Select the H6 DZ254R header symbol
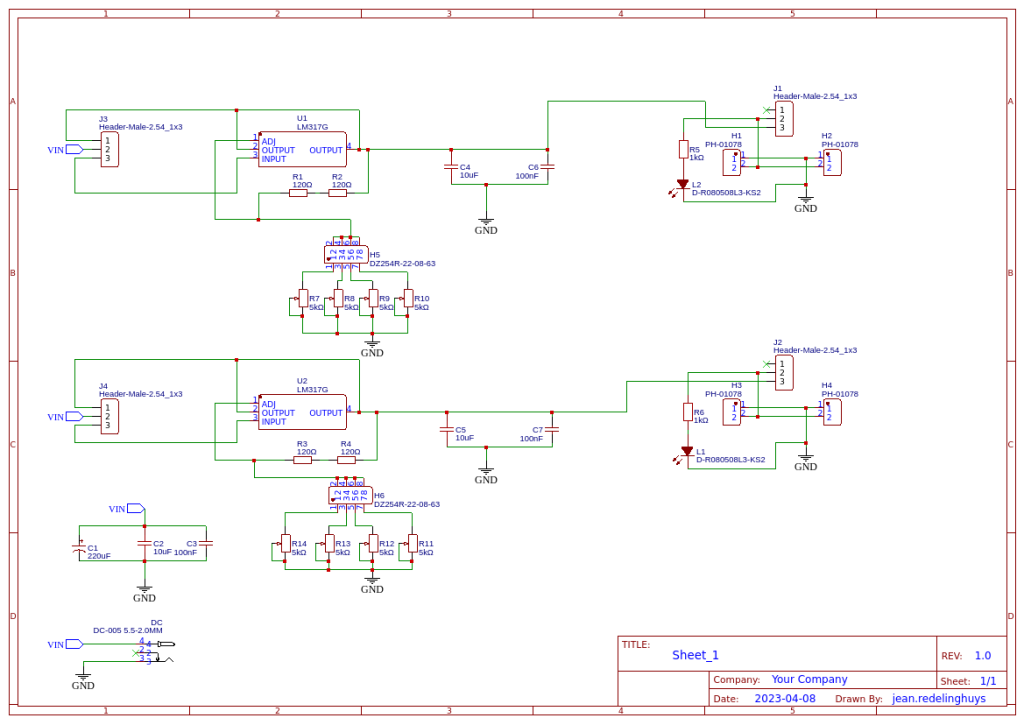1024x725 pixels. coord(351,495)
